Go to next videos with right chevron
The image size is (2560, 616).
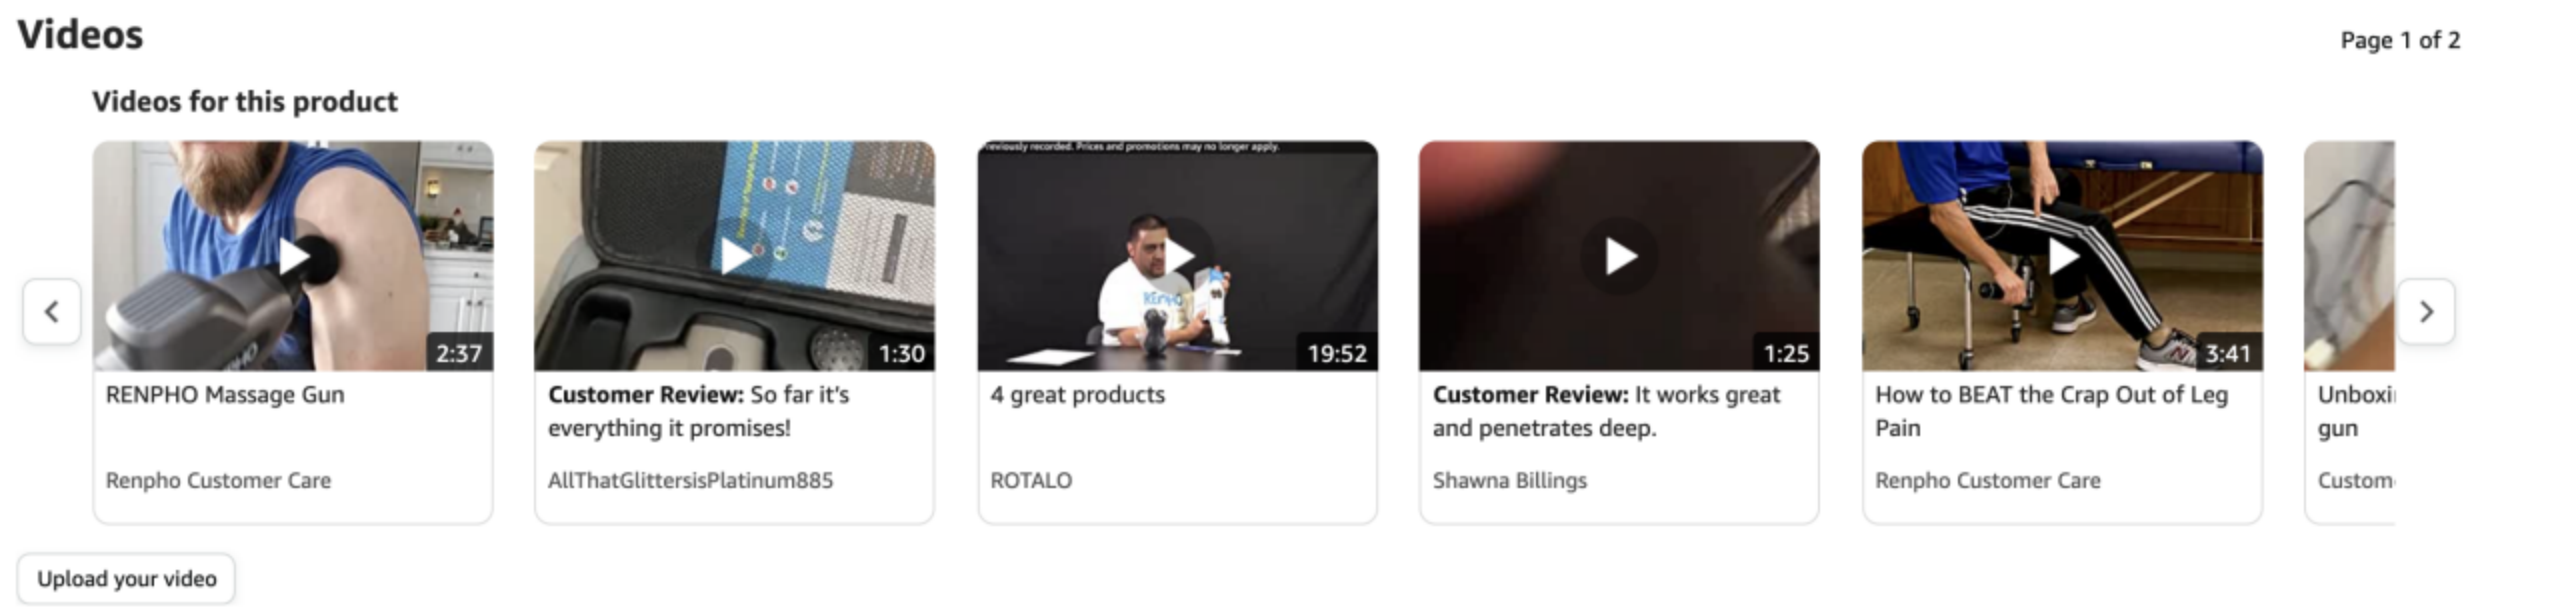(2426, 312)
